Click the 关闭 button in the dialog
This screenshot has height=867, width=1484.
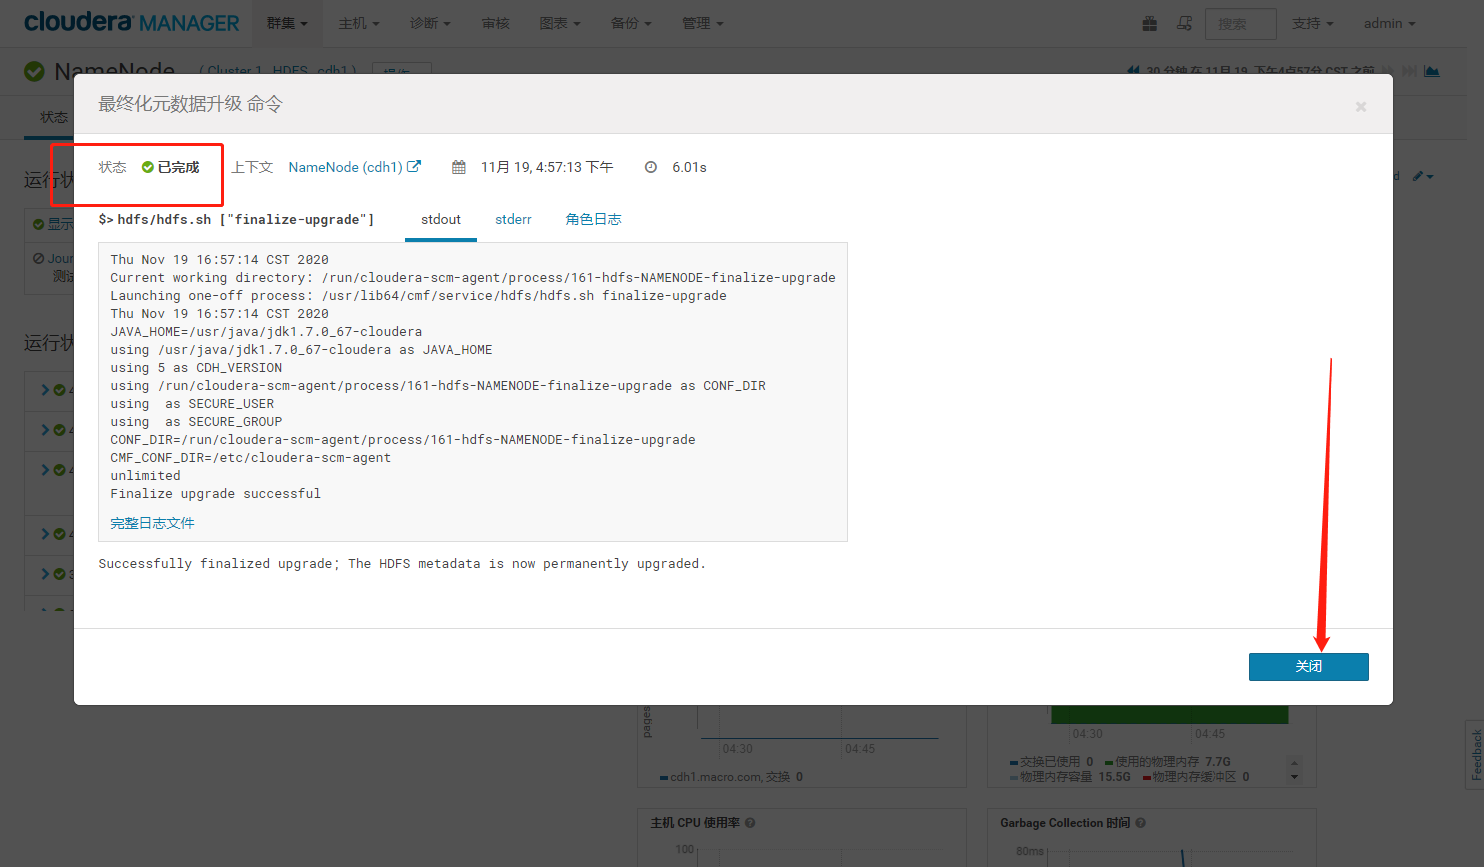pyautogui.click(x=1308, y=667)
